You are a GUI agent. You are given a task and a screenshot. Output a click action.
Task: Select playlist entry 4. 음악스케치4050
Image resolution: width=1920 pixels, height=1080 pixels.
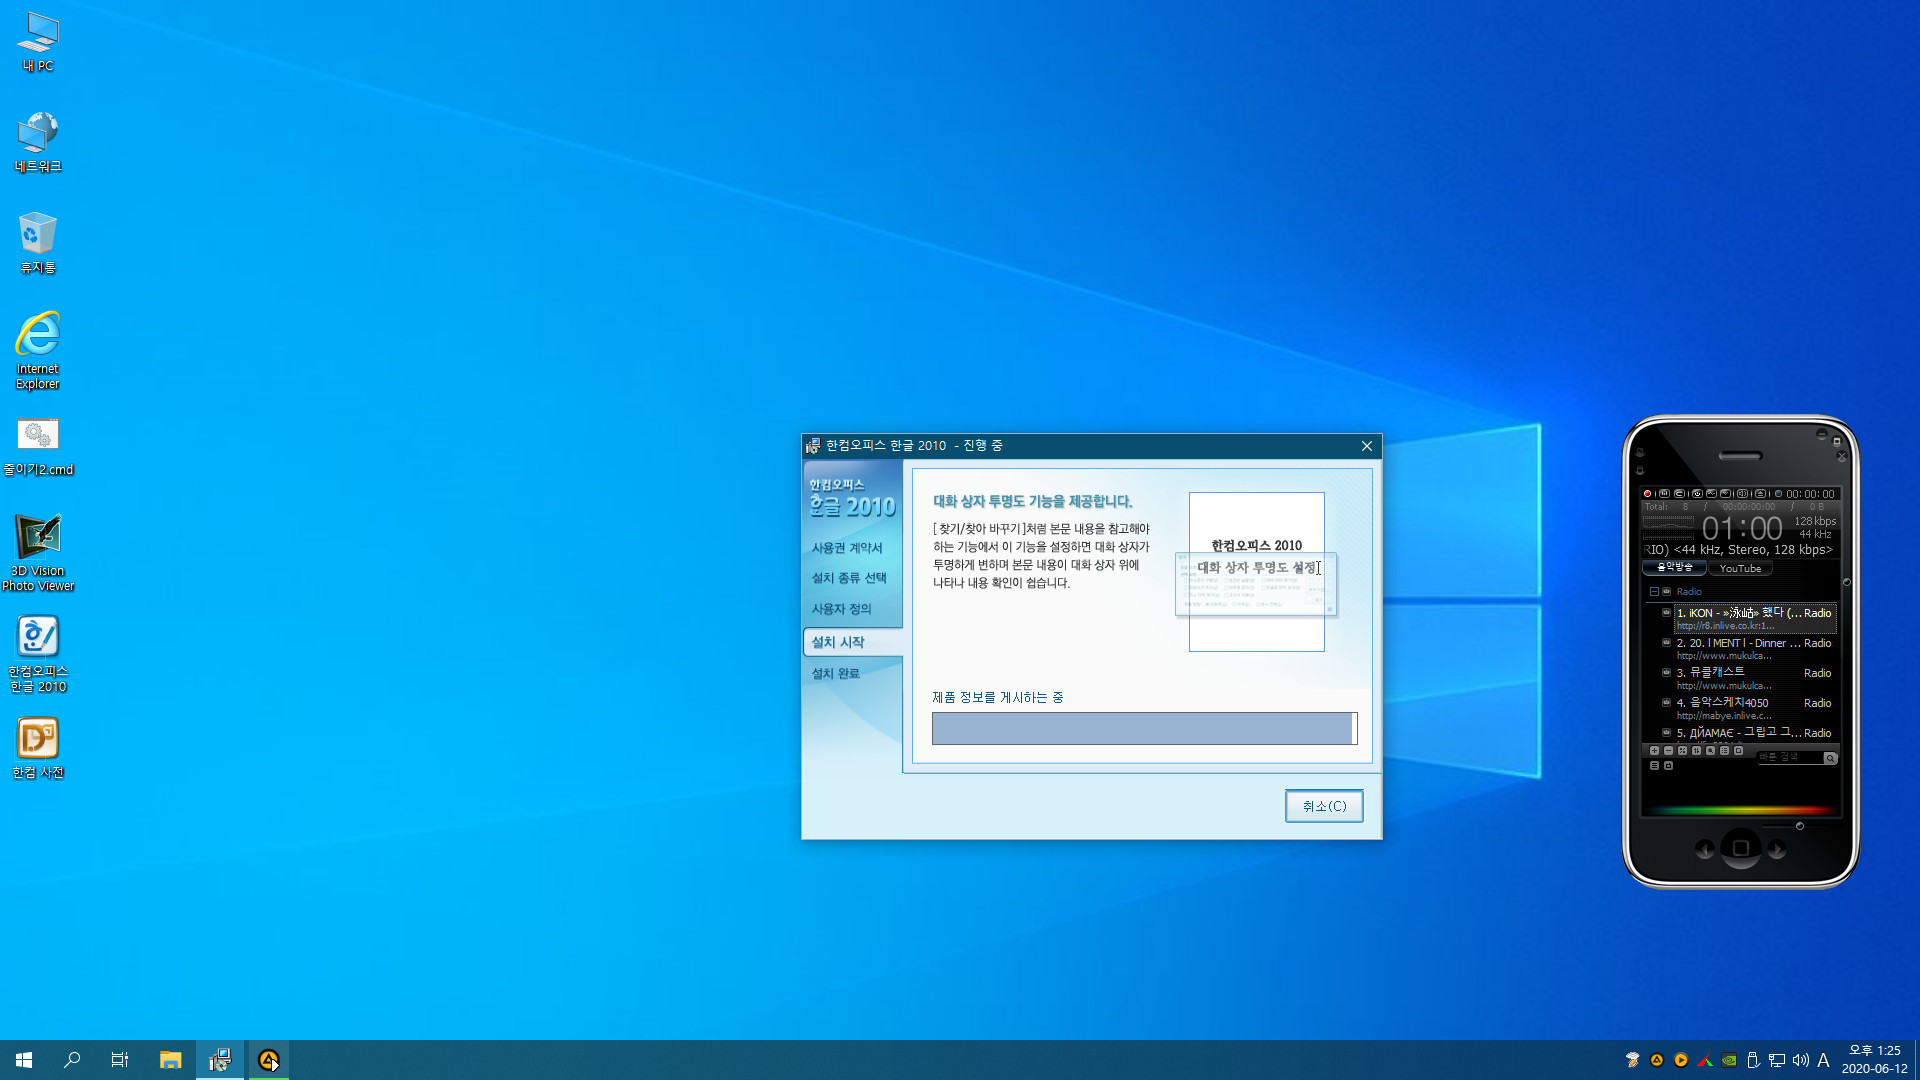point(1755,708)
